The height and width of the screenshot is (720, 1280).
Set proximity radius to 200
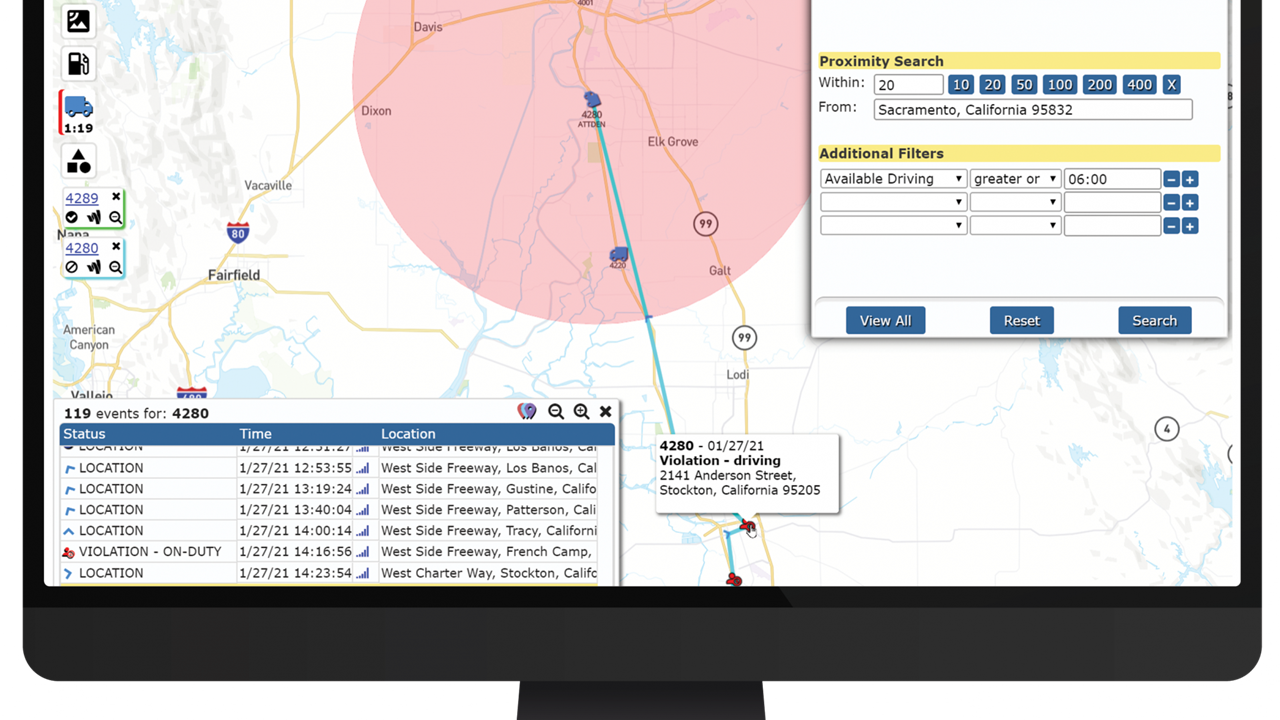[1100, 85]
